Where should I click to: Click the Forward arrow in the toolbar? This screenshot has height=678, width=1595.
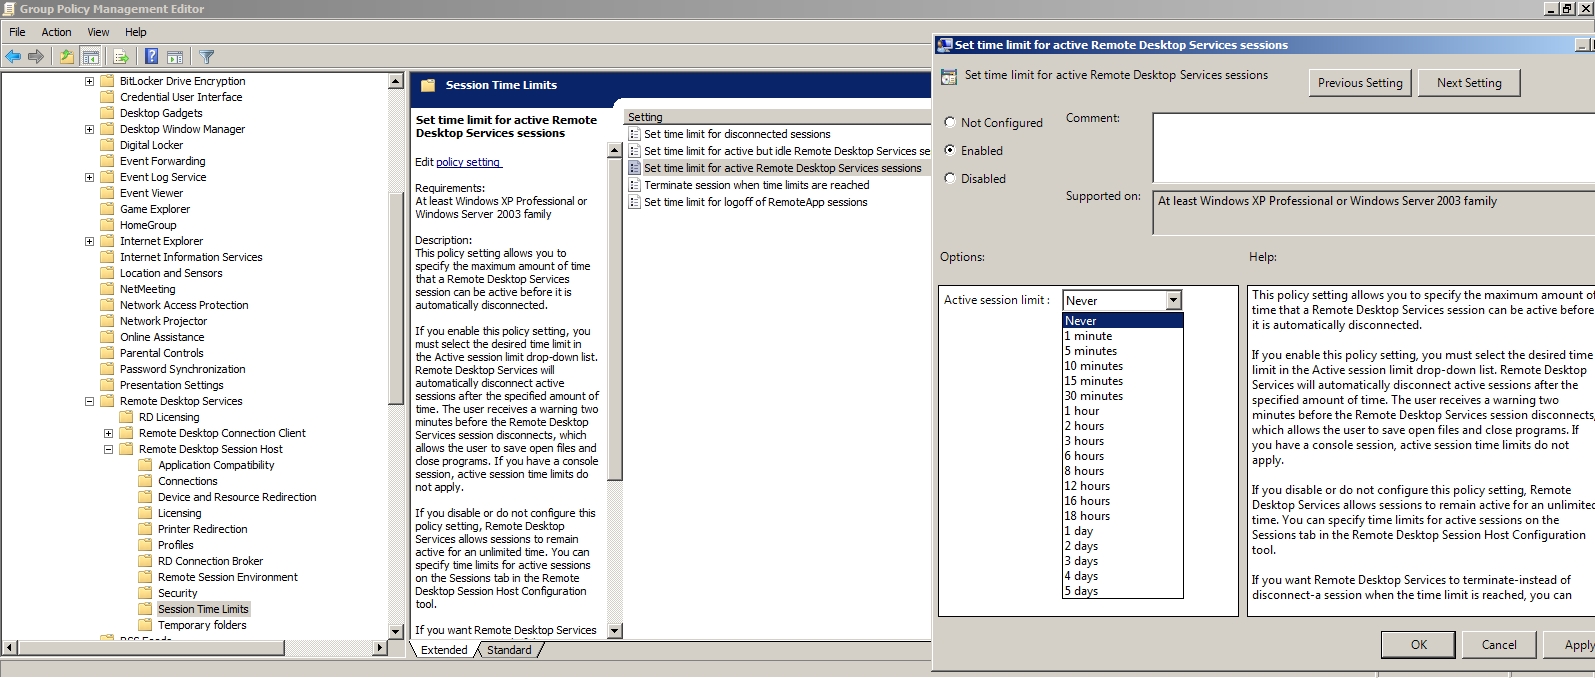coord(35,57)
